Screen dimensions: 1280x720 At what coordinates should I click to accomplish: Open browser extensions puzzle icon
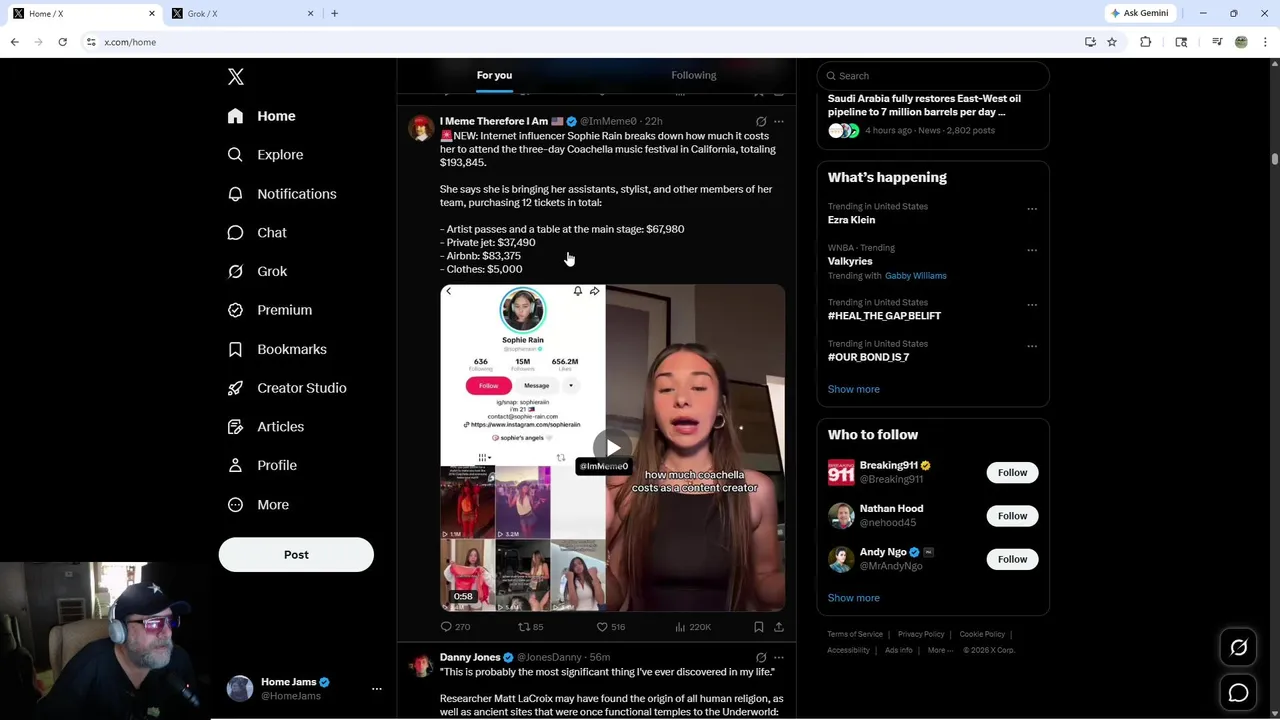pos(1146,42)
